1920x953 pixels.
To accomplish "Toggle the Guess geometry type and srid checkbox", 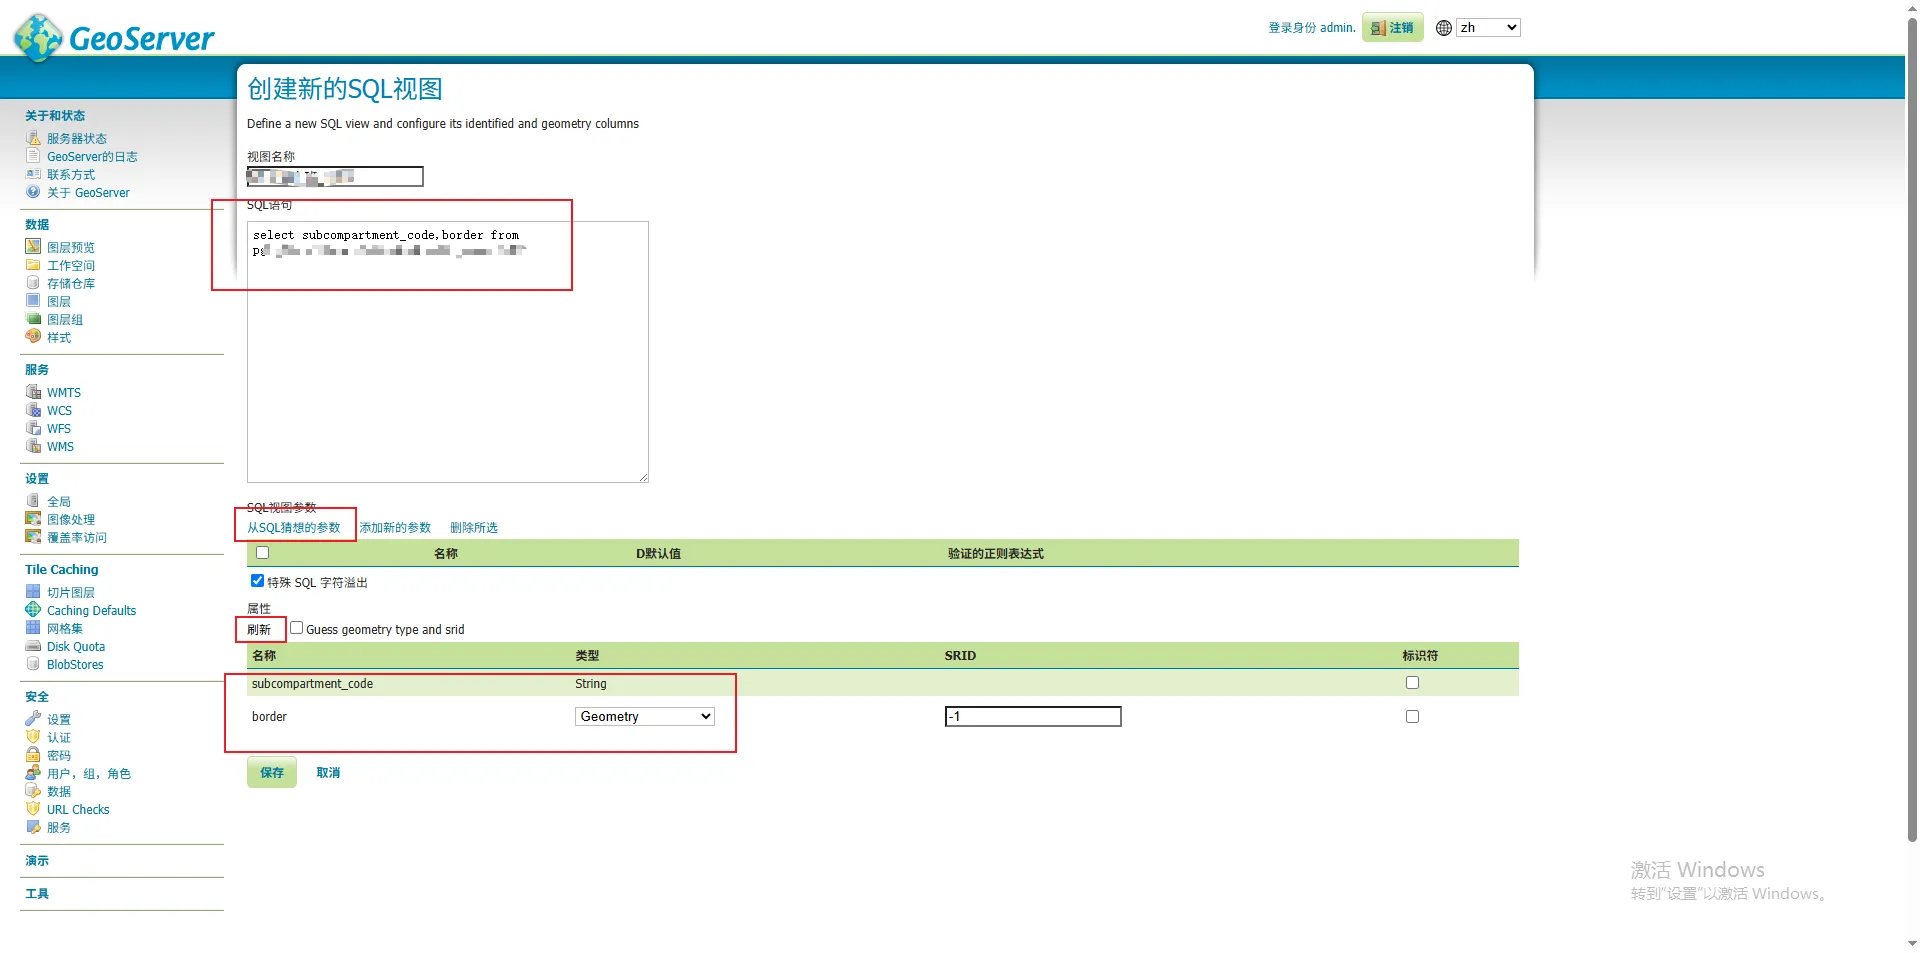I will click(296, 628).
